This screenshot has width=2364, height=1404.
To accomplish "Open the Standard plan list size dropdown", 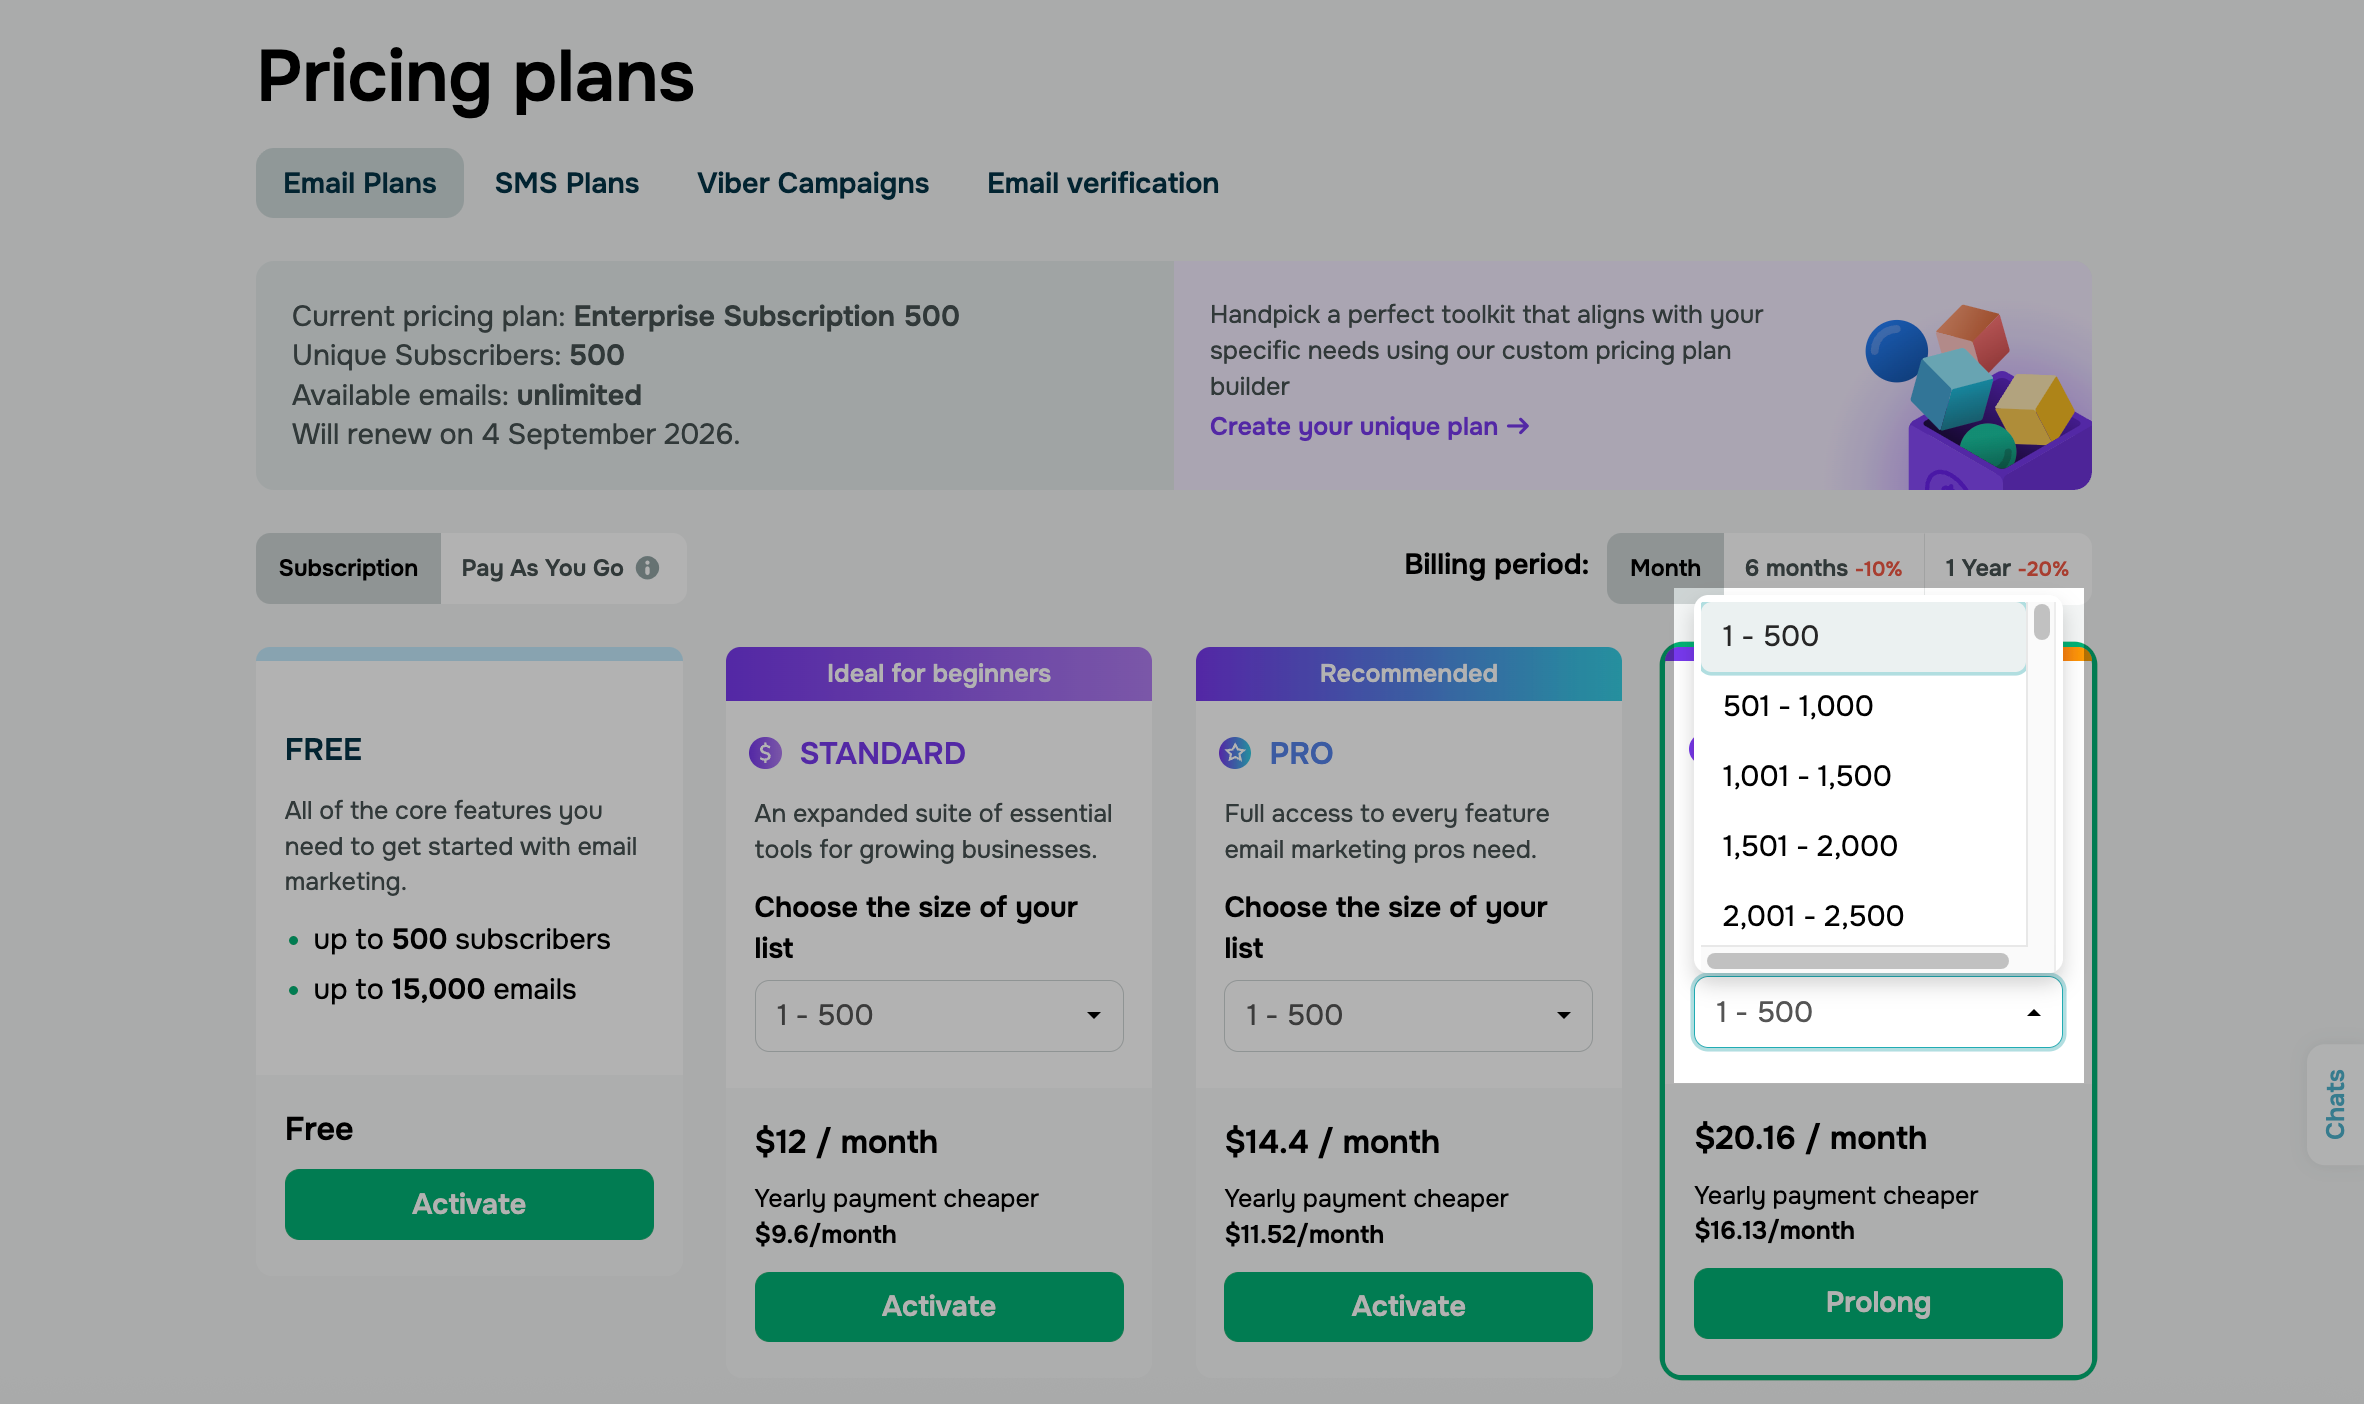I will click(938, 1015).
